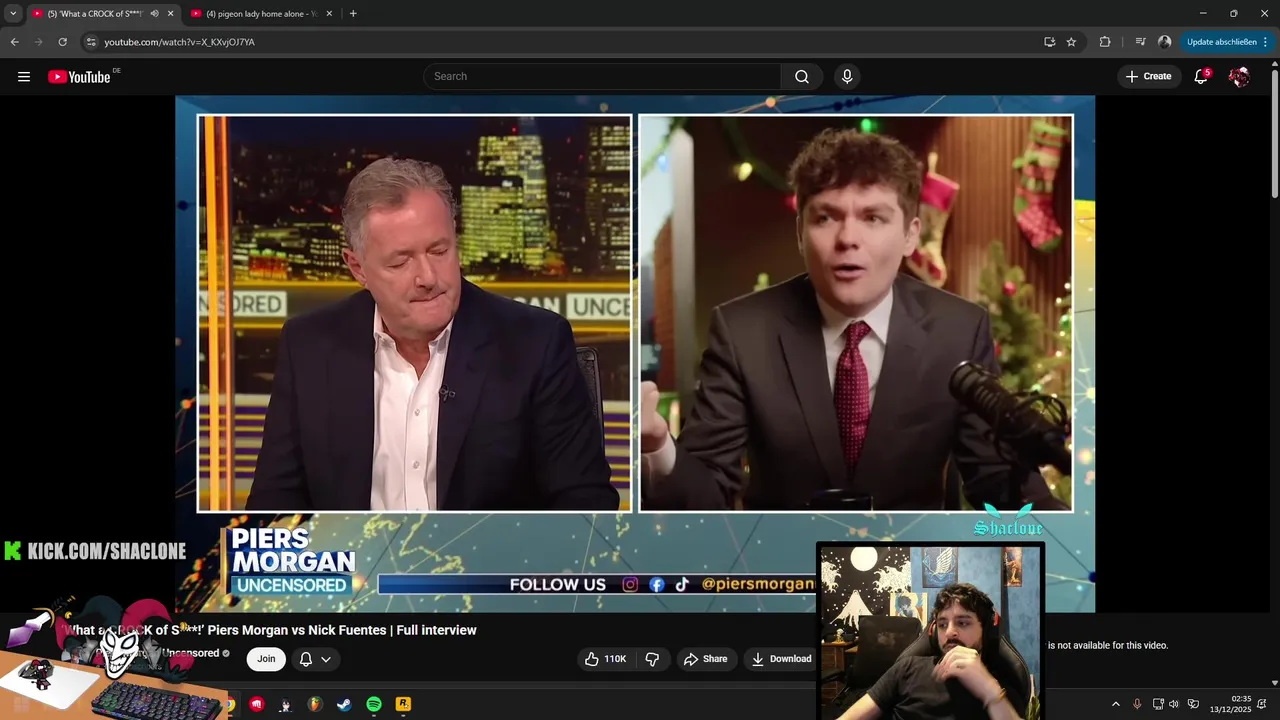Expand the tab search dropdown
This screenshot has height=720, width=1280.
(13, 14)
